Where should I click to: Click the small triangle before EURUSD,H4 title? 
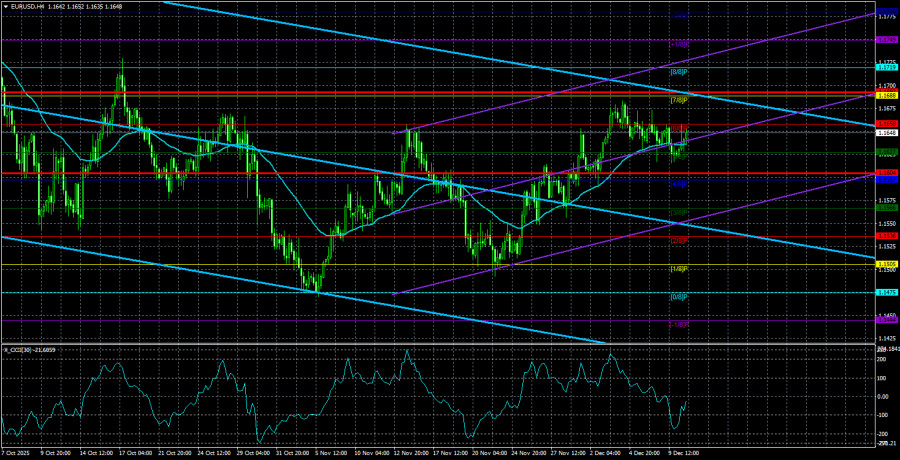click(x=6, y=6)
